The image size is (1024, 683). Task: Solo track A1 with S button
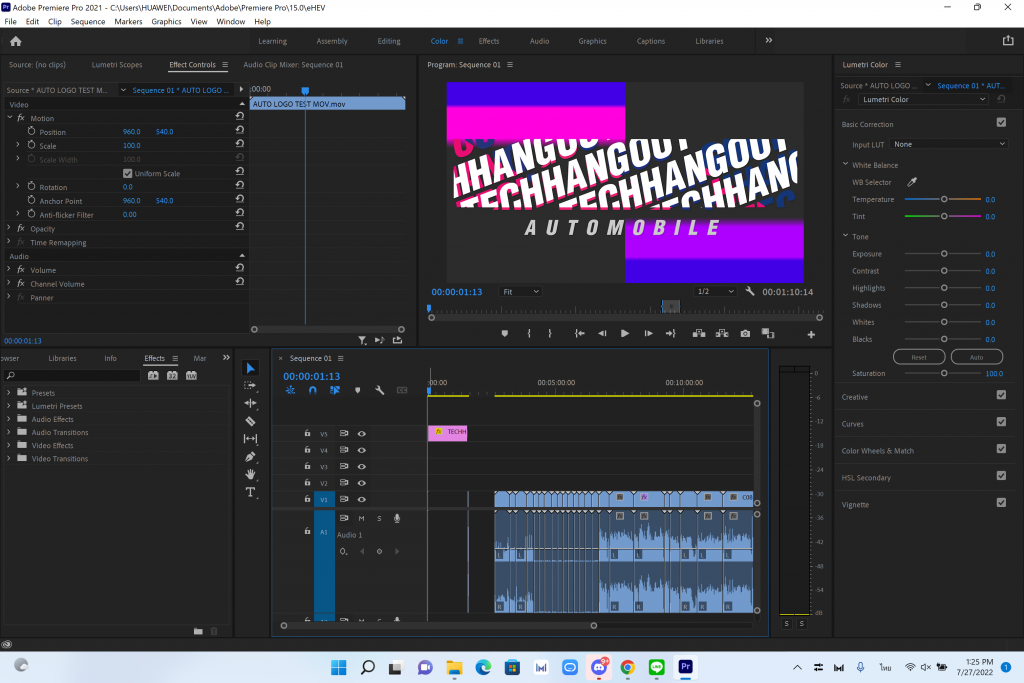pyautogui.click(x=379, y=518)
